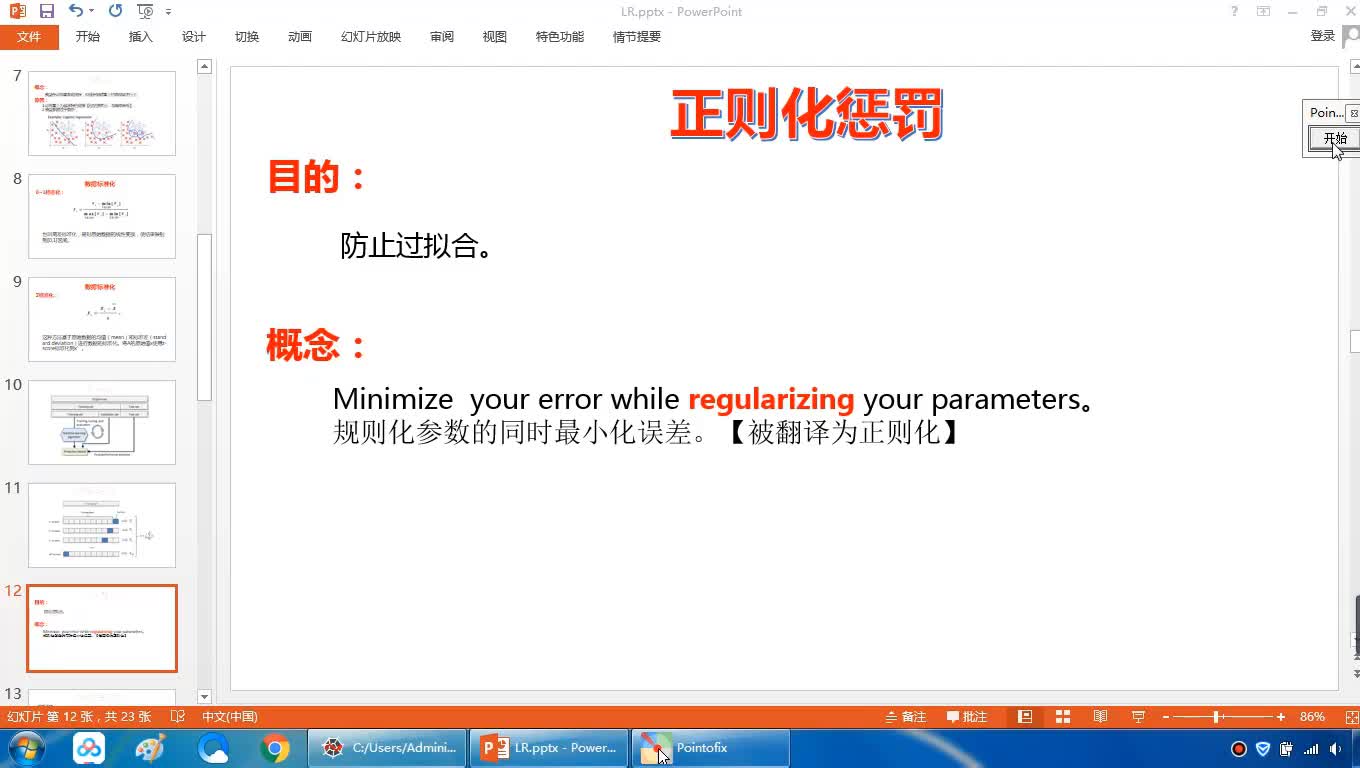Viewport: 1360px width, 768px height.
Task: Click the Save icon in quick access toolbar
Action: [x=47, y=11]
